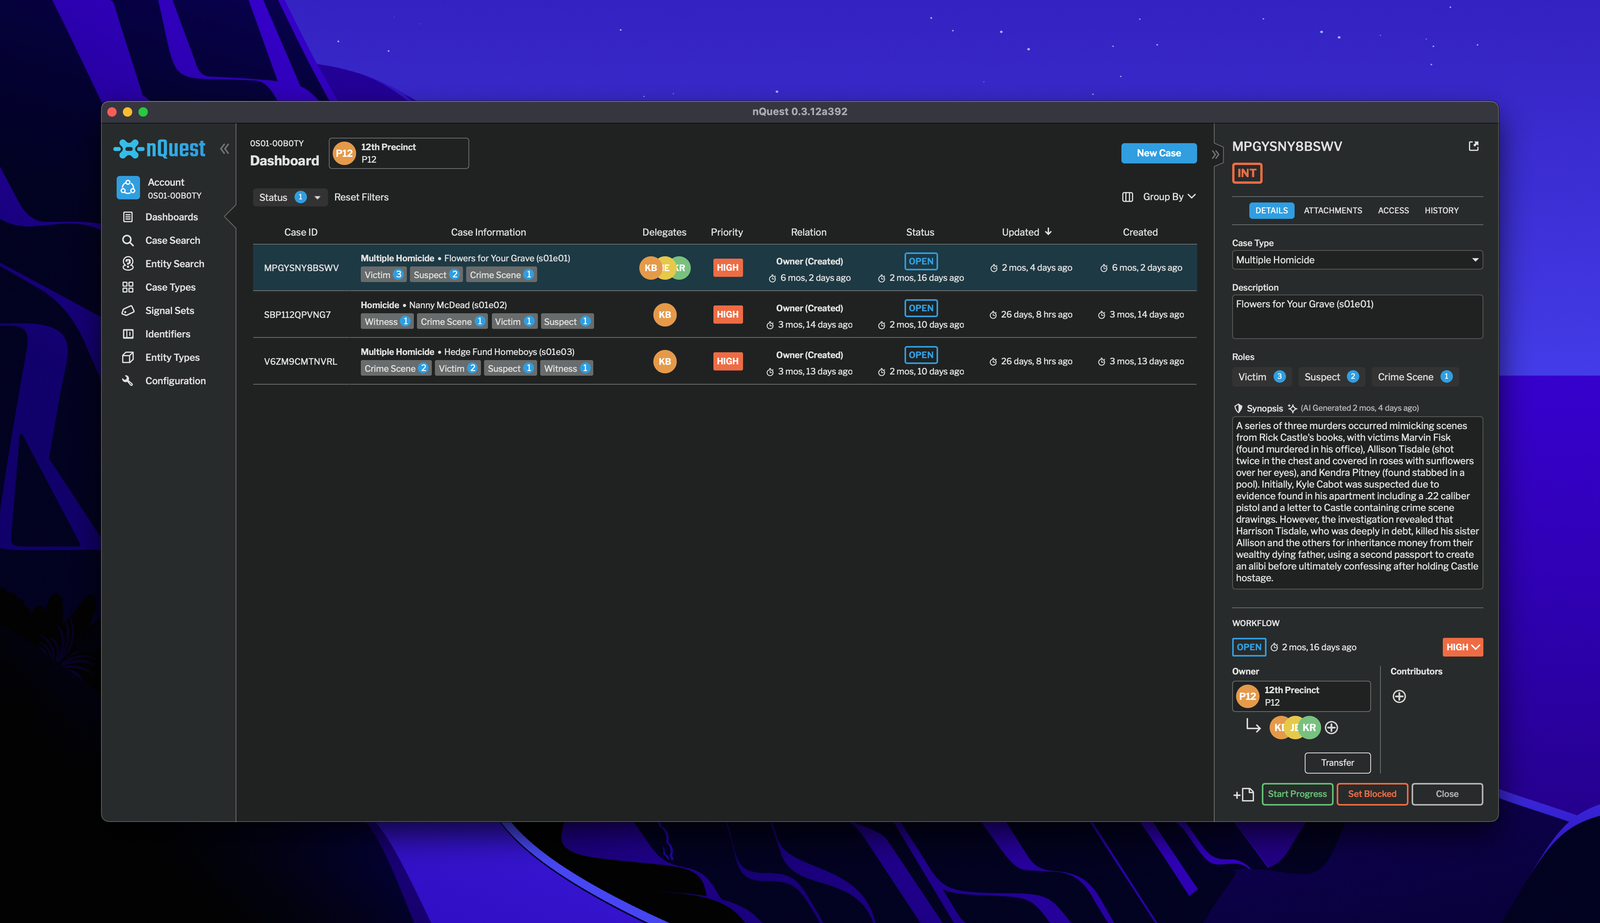Click the nQuest logo
Image resolution: width=1600 pixels, height=923 pixels.
(160, 149)
